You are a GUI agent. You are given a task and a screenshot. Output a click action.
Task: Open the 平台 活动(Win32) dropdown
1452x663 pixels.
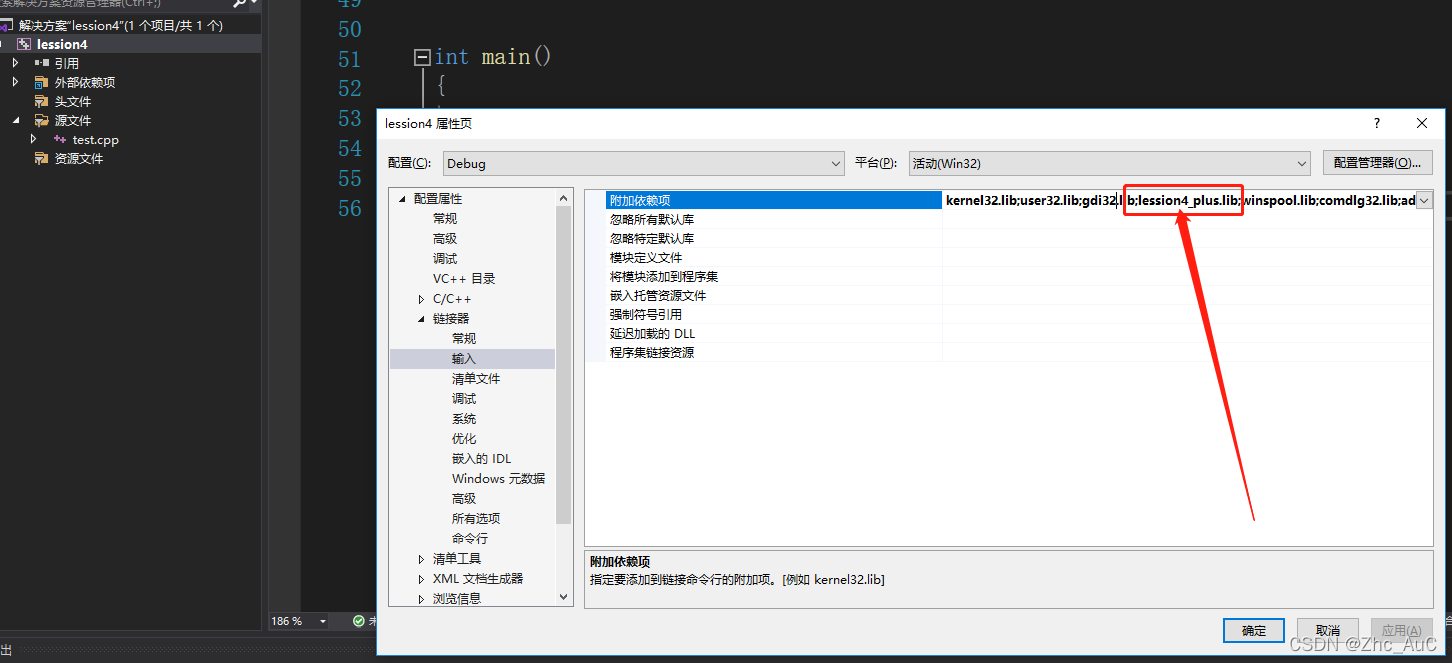coord(1109,163)
